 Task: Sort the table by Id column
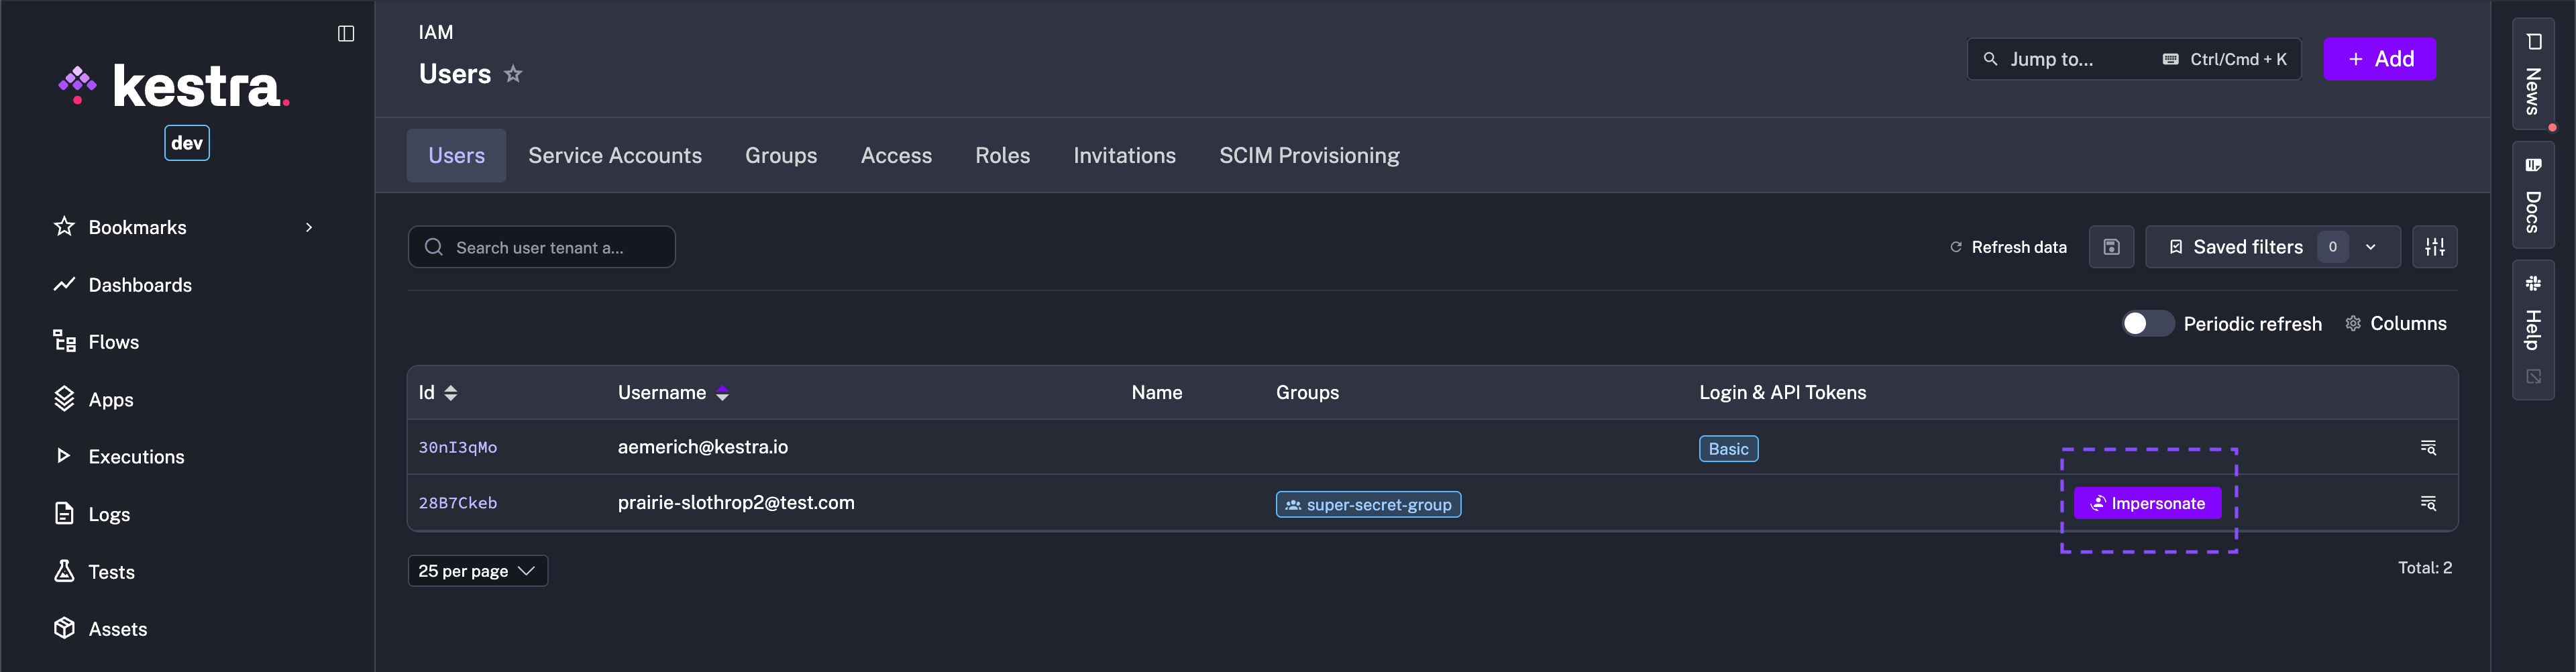[x=451, y=393]
